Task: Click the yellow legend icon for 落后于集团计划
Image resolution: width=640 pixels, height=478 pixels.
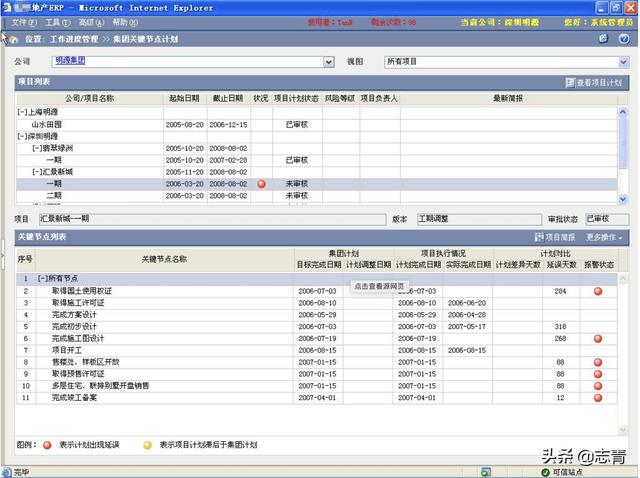Action: pos(148,445)
